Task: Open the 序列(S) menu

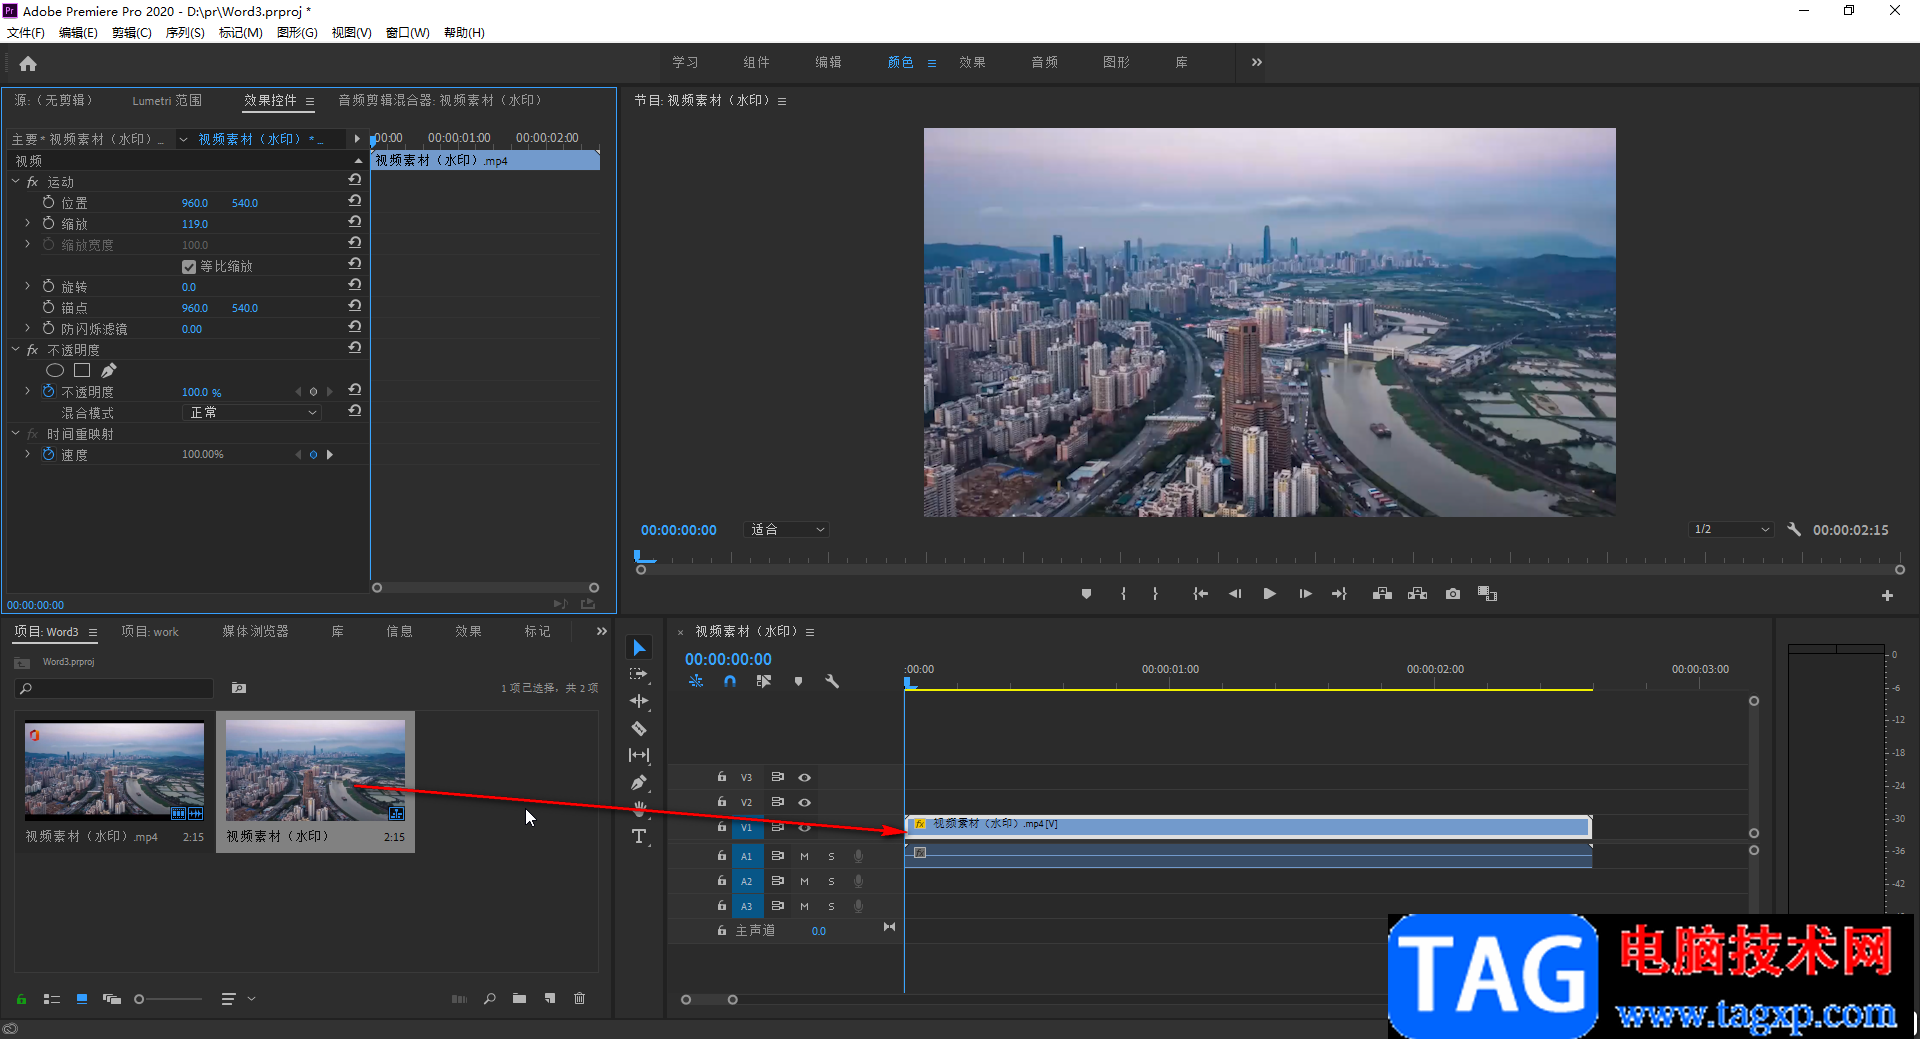Action: [x=184, y=32]
